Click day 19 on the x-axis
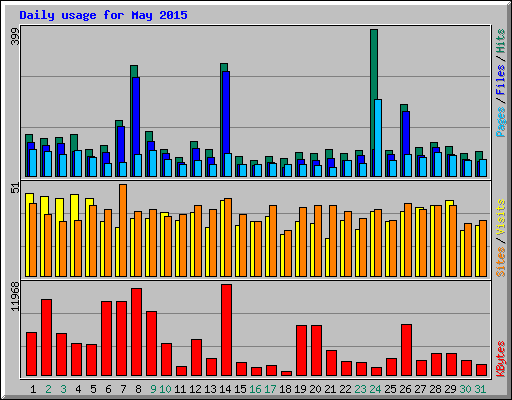 (300, 389)
